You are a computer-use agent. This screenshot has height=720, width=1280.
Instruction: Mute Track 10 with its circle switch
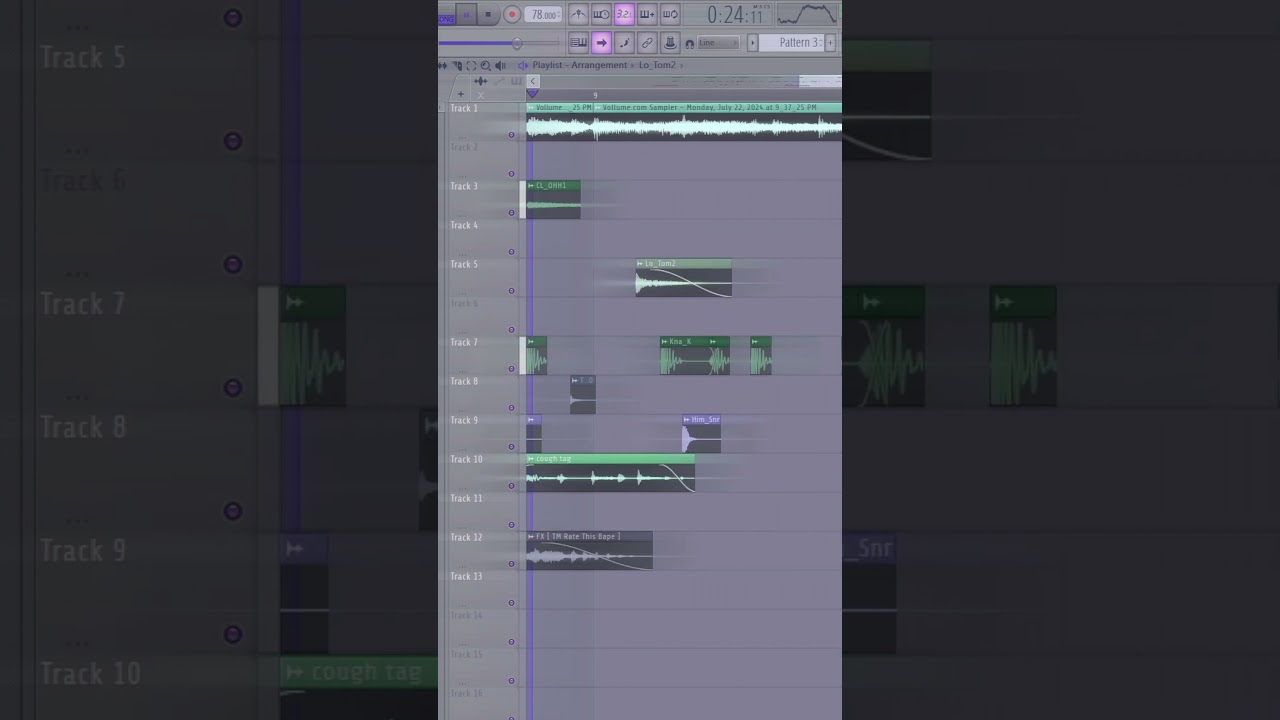(511, 486)
